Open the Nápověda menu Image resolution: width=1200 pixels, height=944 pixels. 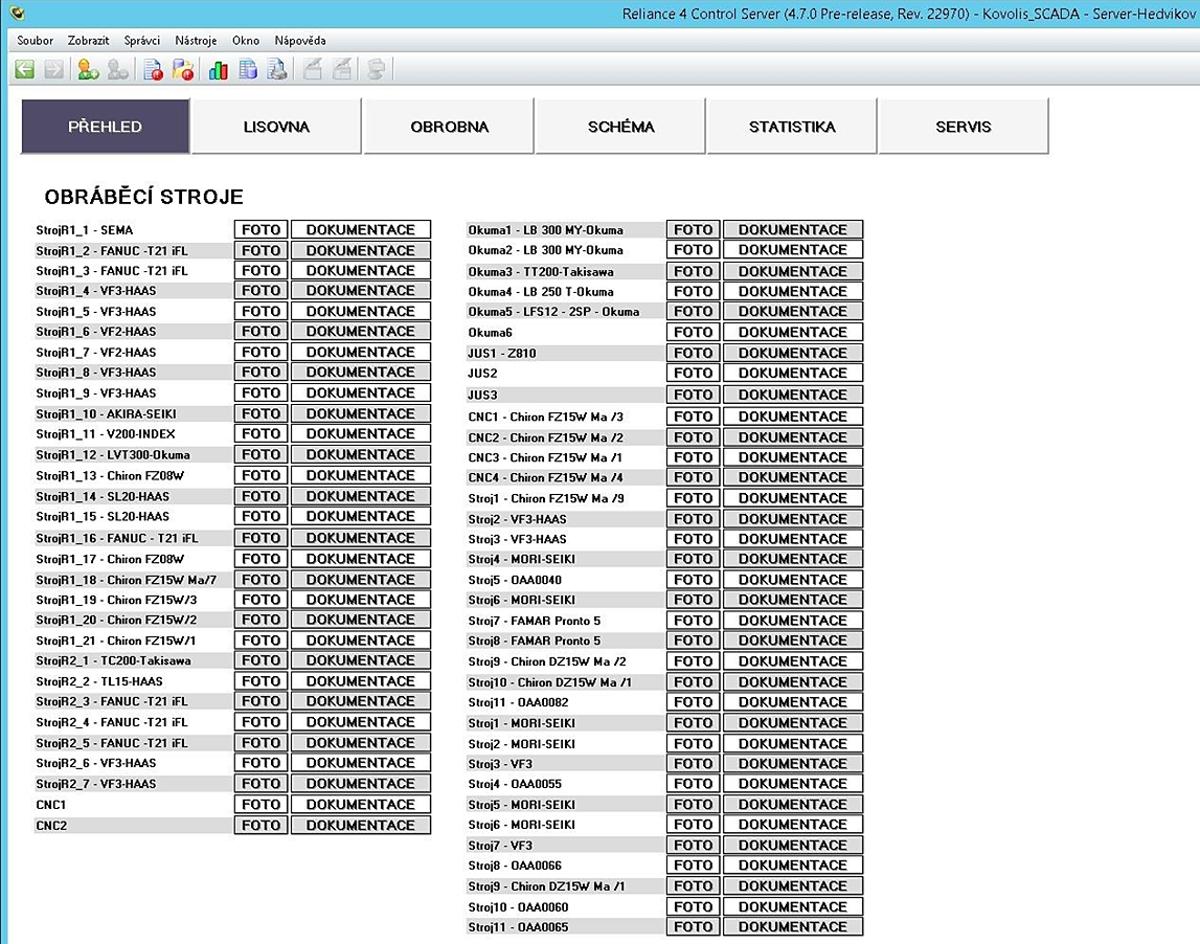(300, 41)
